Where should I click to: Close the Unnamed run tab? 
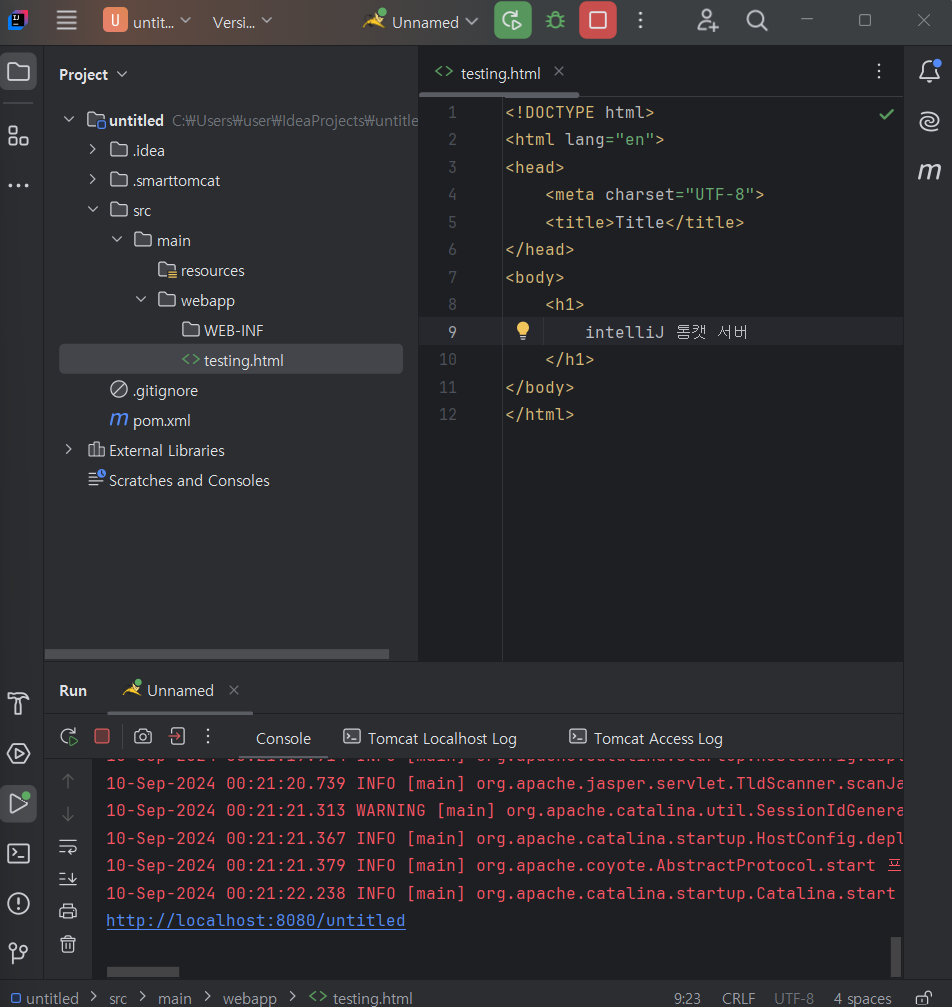click(x=234, y=690)
